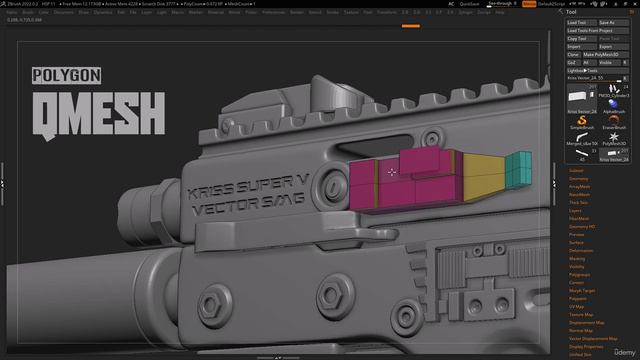Select the EraserBrush tool

click(x=613, y=122)
